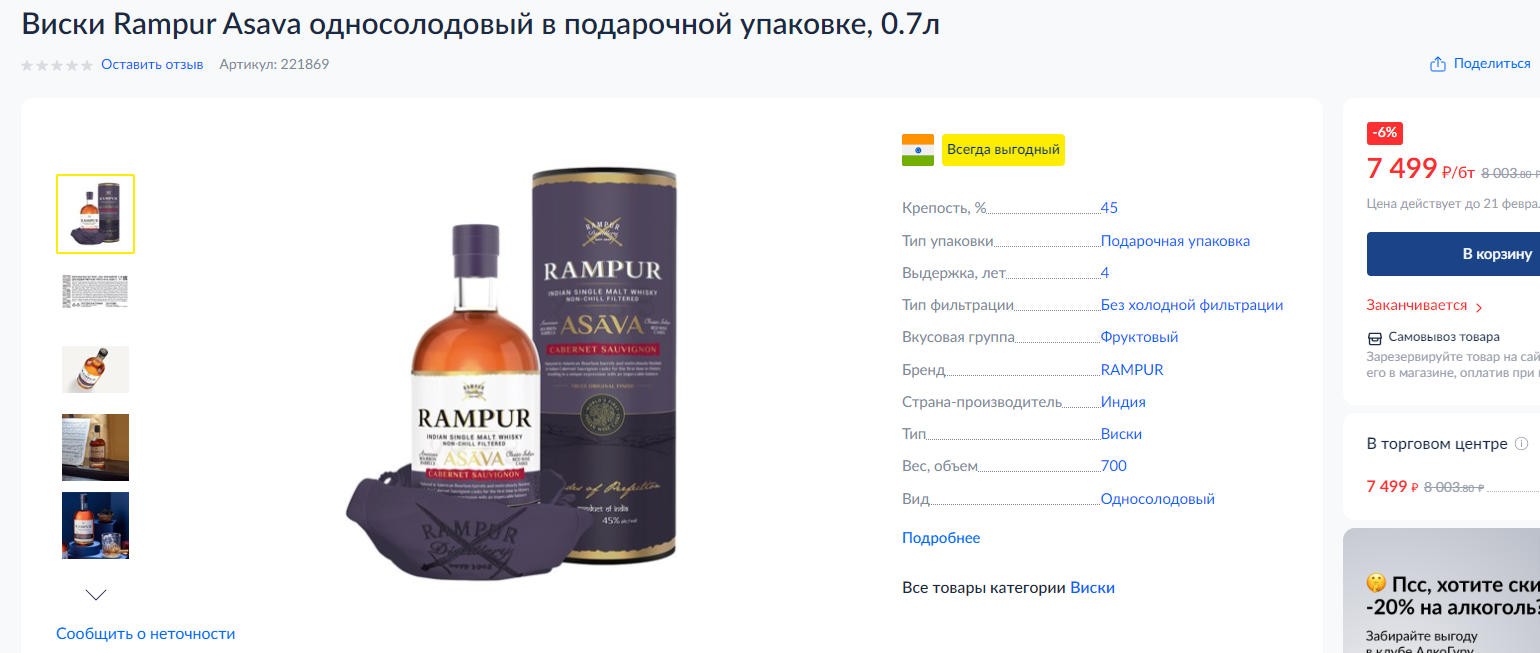Screen dimensions: 1540x653
Task: Click Сообщить о неточности link
Action: click(146, 633)
